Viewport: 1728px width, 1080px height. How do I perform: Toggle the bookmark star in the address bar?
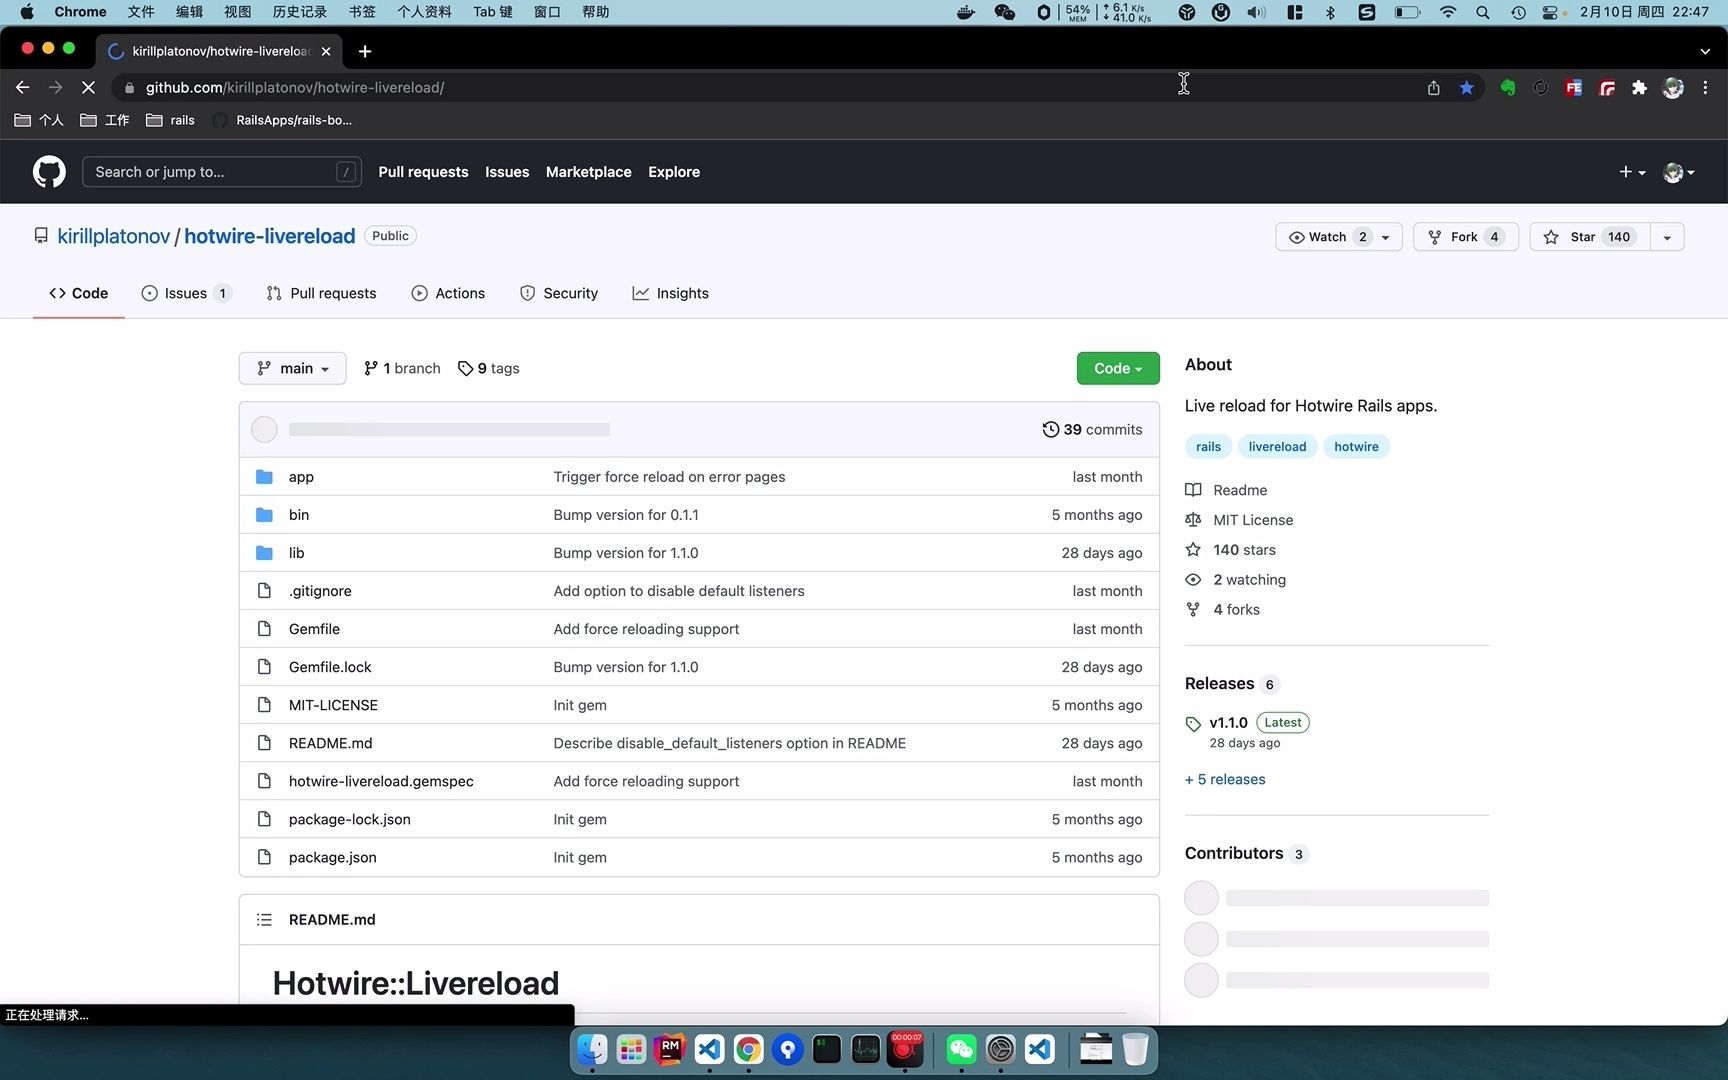tap(1466, 88)
